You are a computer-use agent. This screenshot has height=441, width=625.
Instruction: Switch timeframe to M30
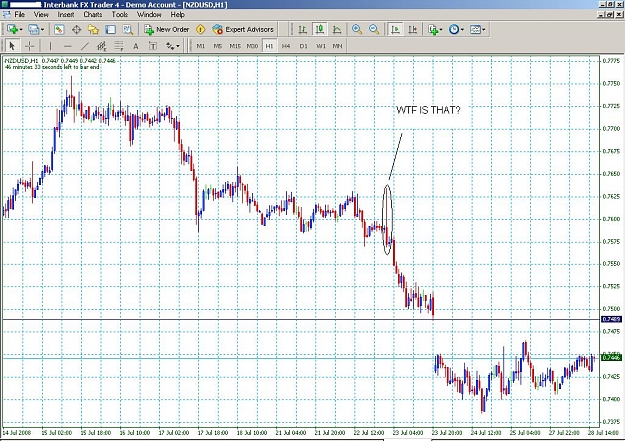pyautogui.click(x=252, y=46)
